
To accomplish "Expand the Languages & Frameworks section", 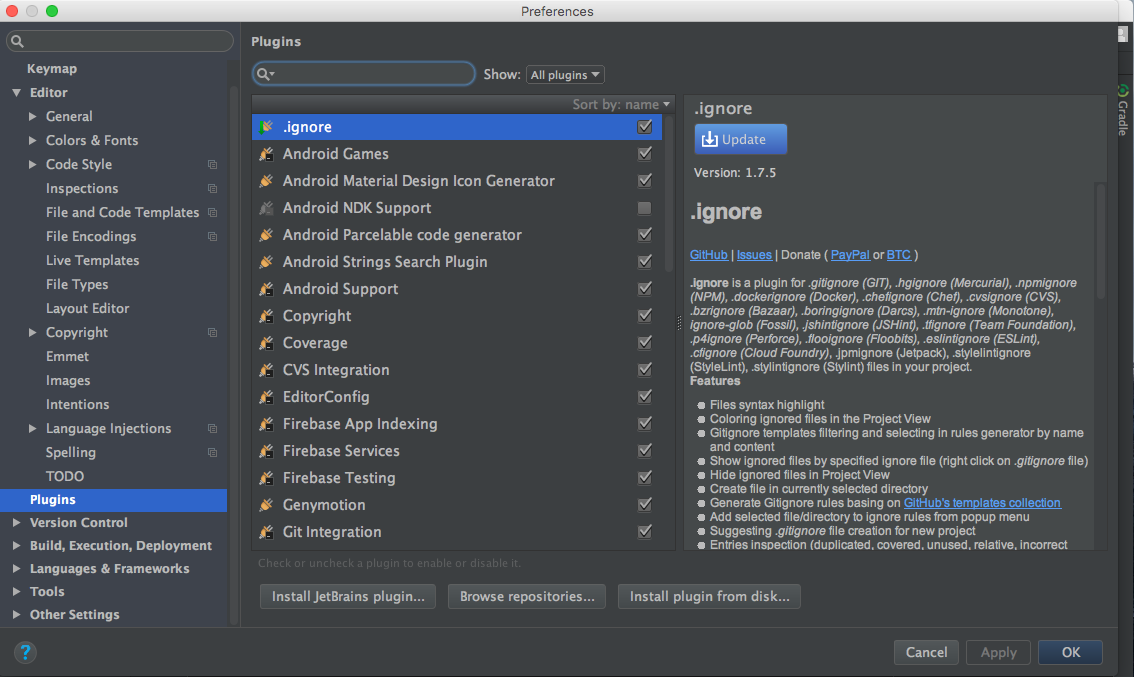I will click(17, 569).
